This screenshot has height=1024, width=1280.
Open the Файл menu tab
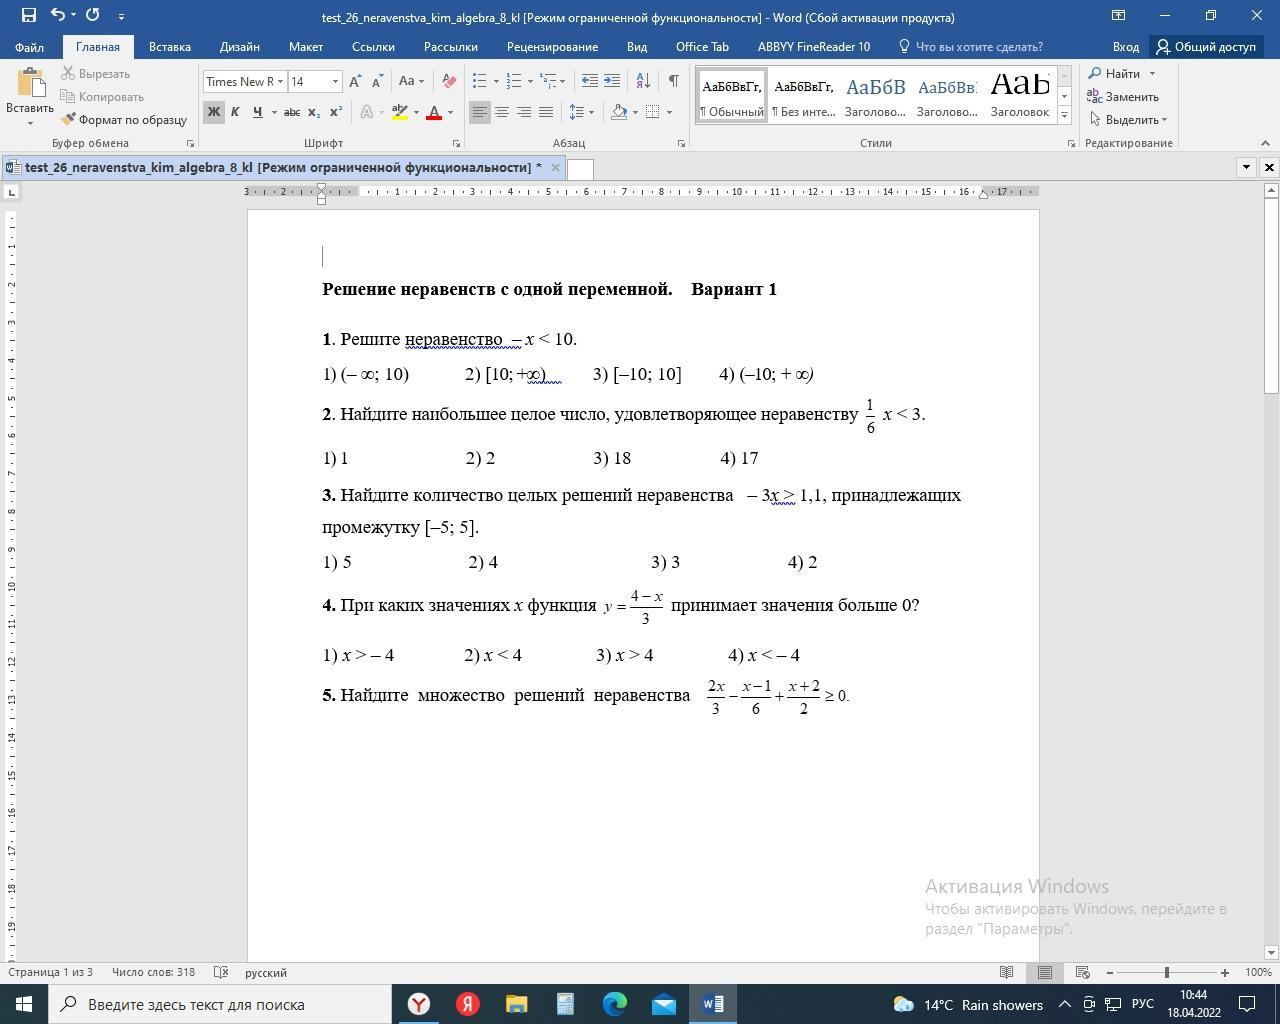[x=29, y=47]
